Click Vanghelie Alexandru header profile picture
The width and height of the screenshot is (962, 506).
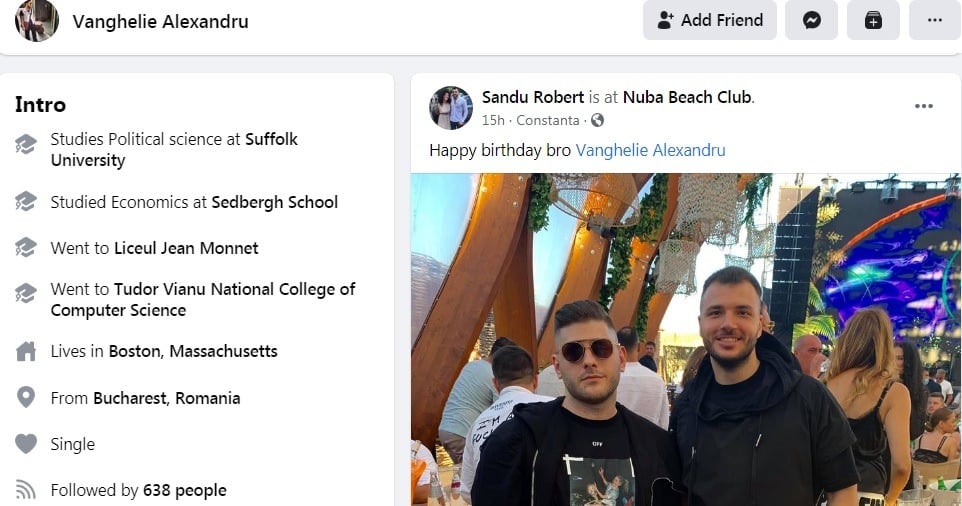pyautogui.click(x=37, y=21)
